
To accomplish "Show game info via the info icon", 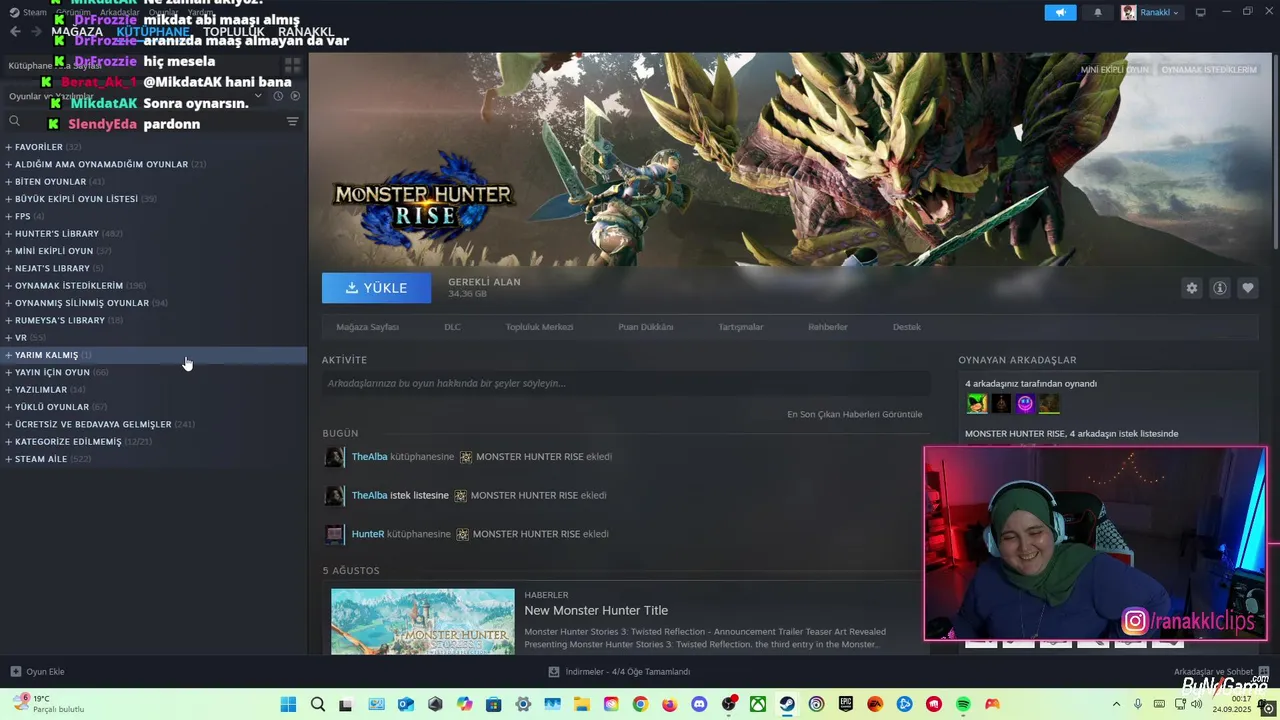I will pyautogui.click(x=1220, y=288).
